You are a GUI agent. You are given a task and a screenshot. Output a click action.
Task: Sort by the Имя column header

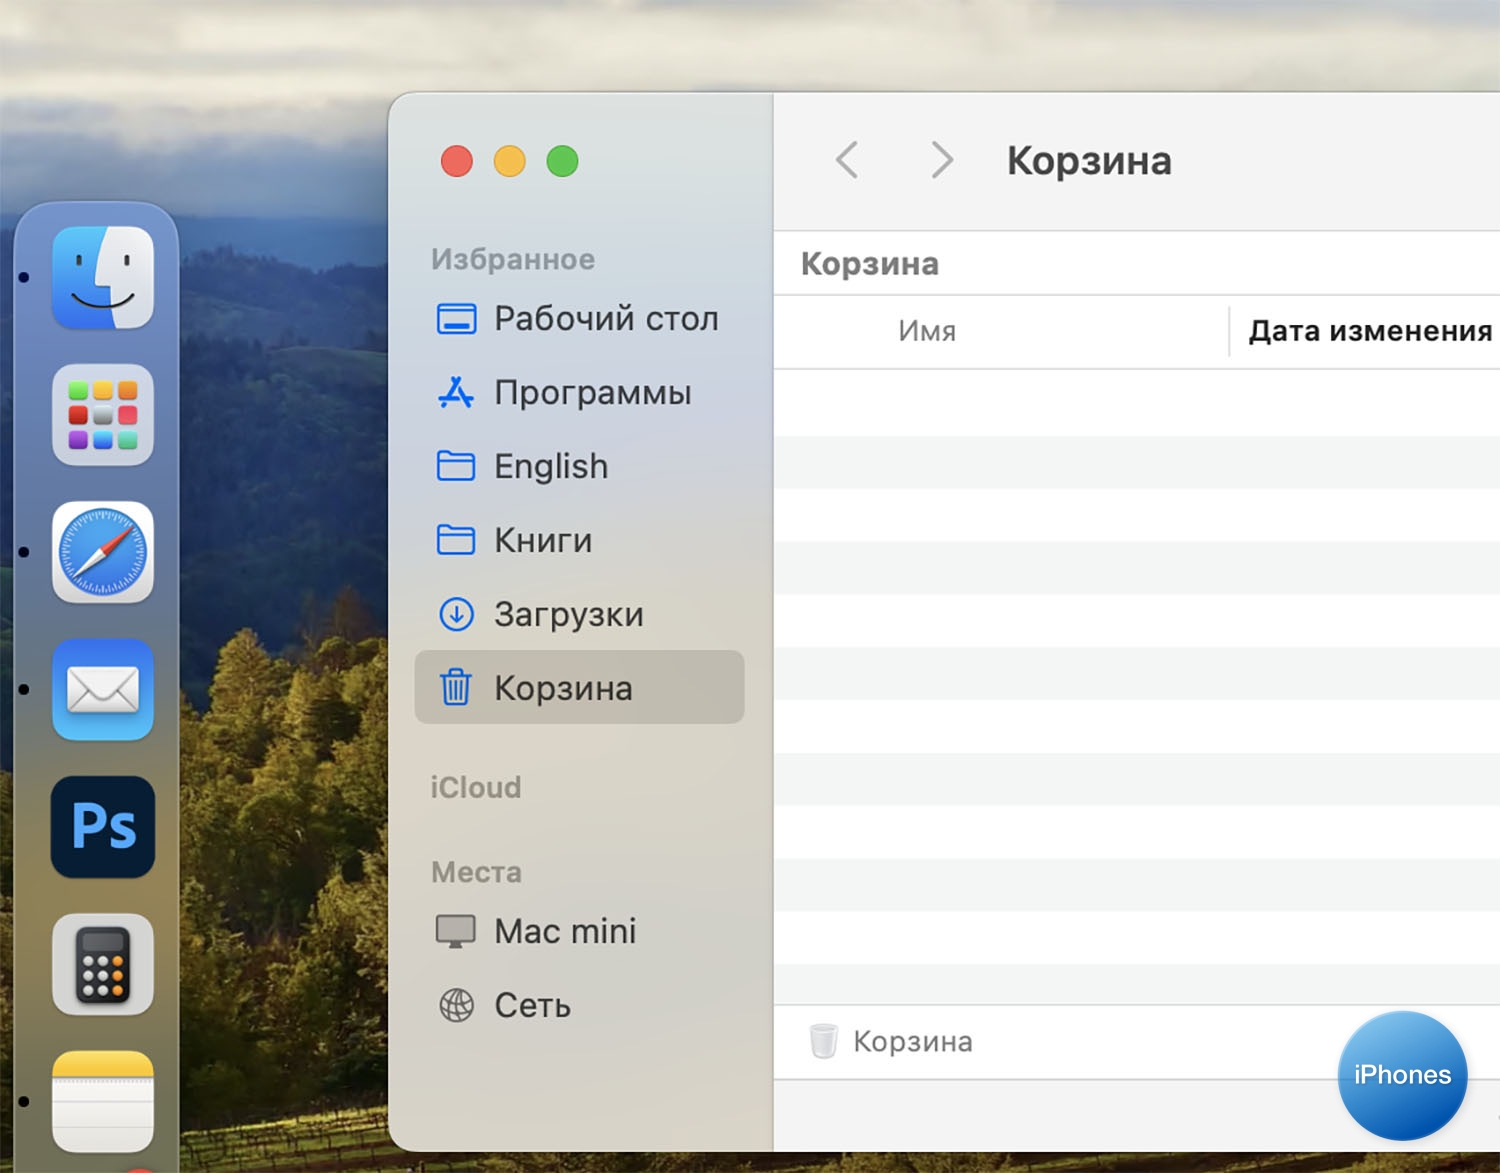(x=927, y=331)
